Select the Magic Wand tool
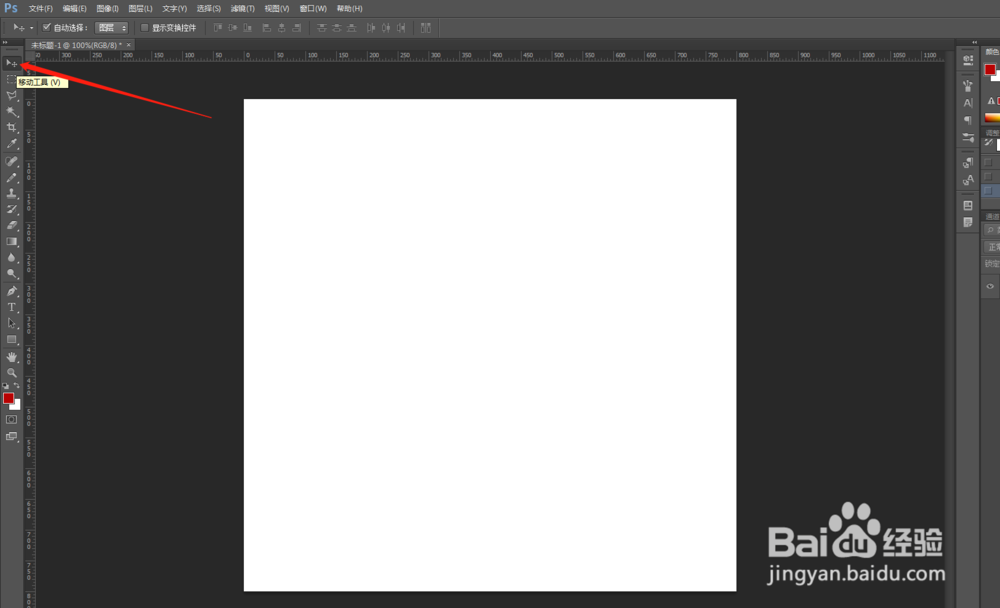Screen dimensions: 1000x608 pos(11,112)
